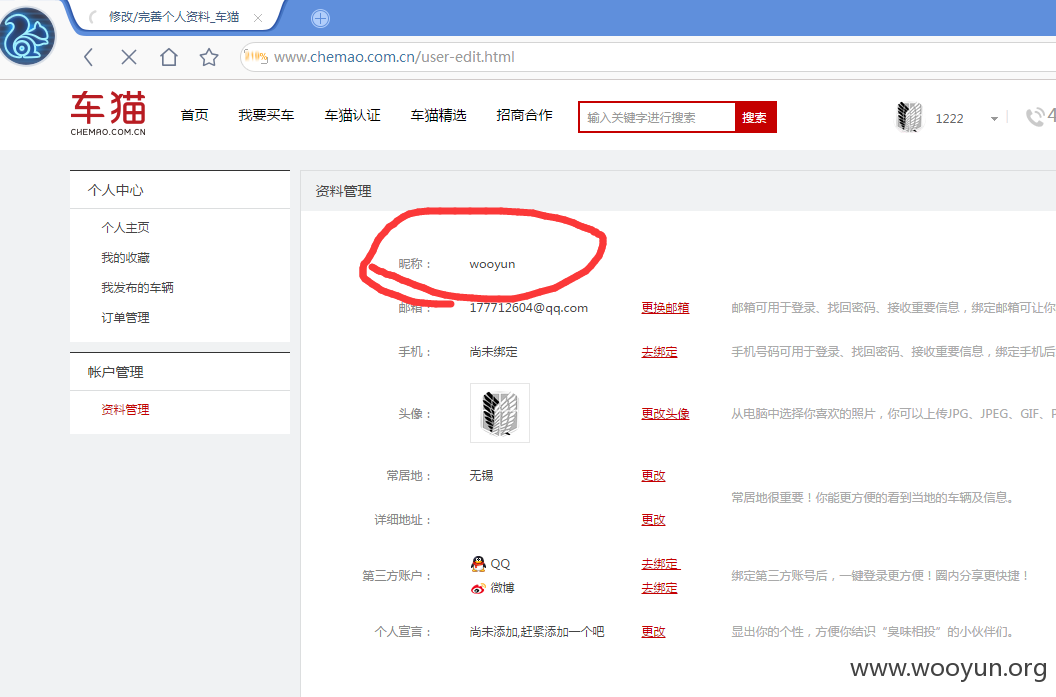Open browser home page icon
This screenshot has width=1056, height=697.
coord(168,57)
